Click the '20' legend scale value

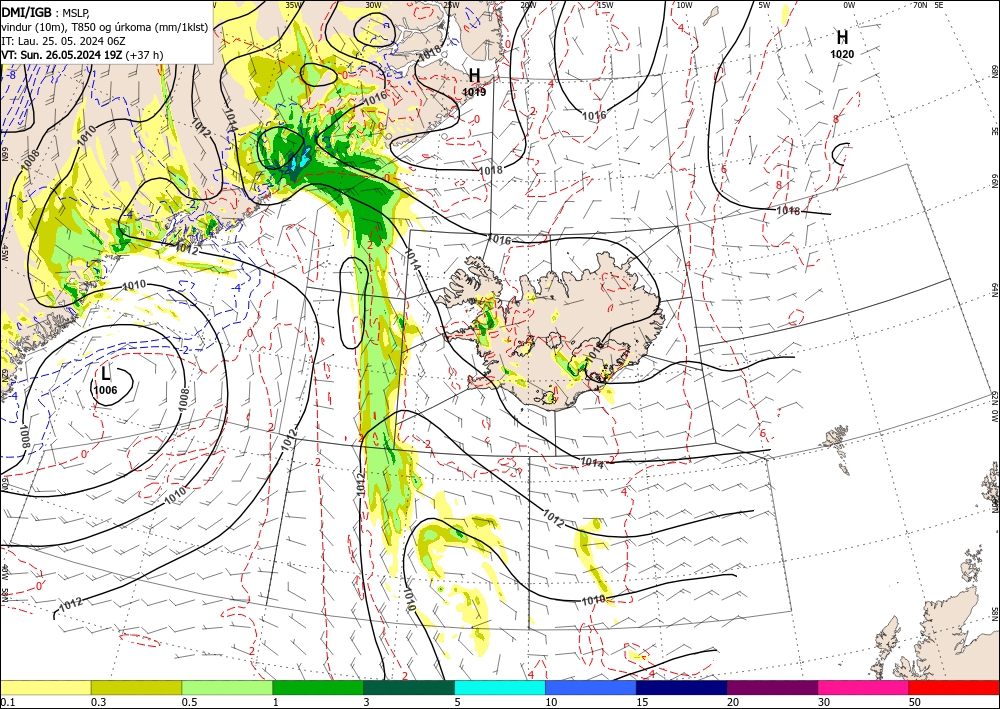click(733, 702)
